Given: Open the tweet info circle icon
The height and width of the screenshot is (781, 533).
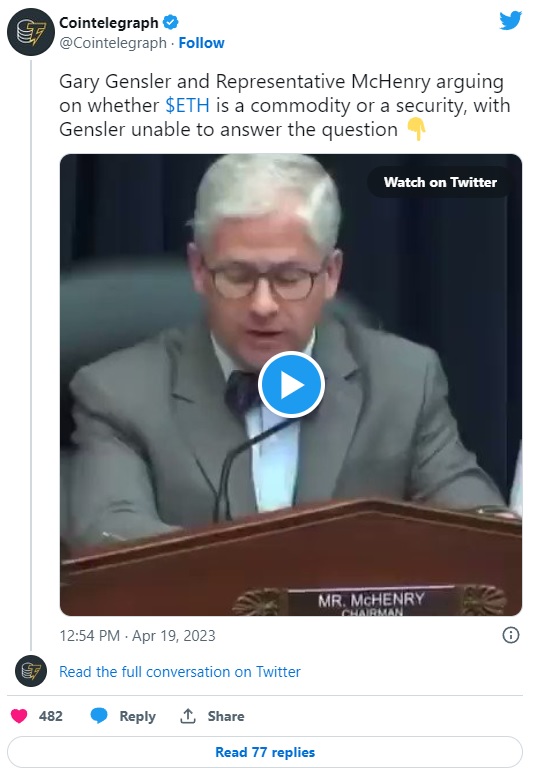Looking at the screenshot, I should point(511,635).
